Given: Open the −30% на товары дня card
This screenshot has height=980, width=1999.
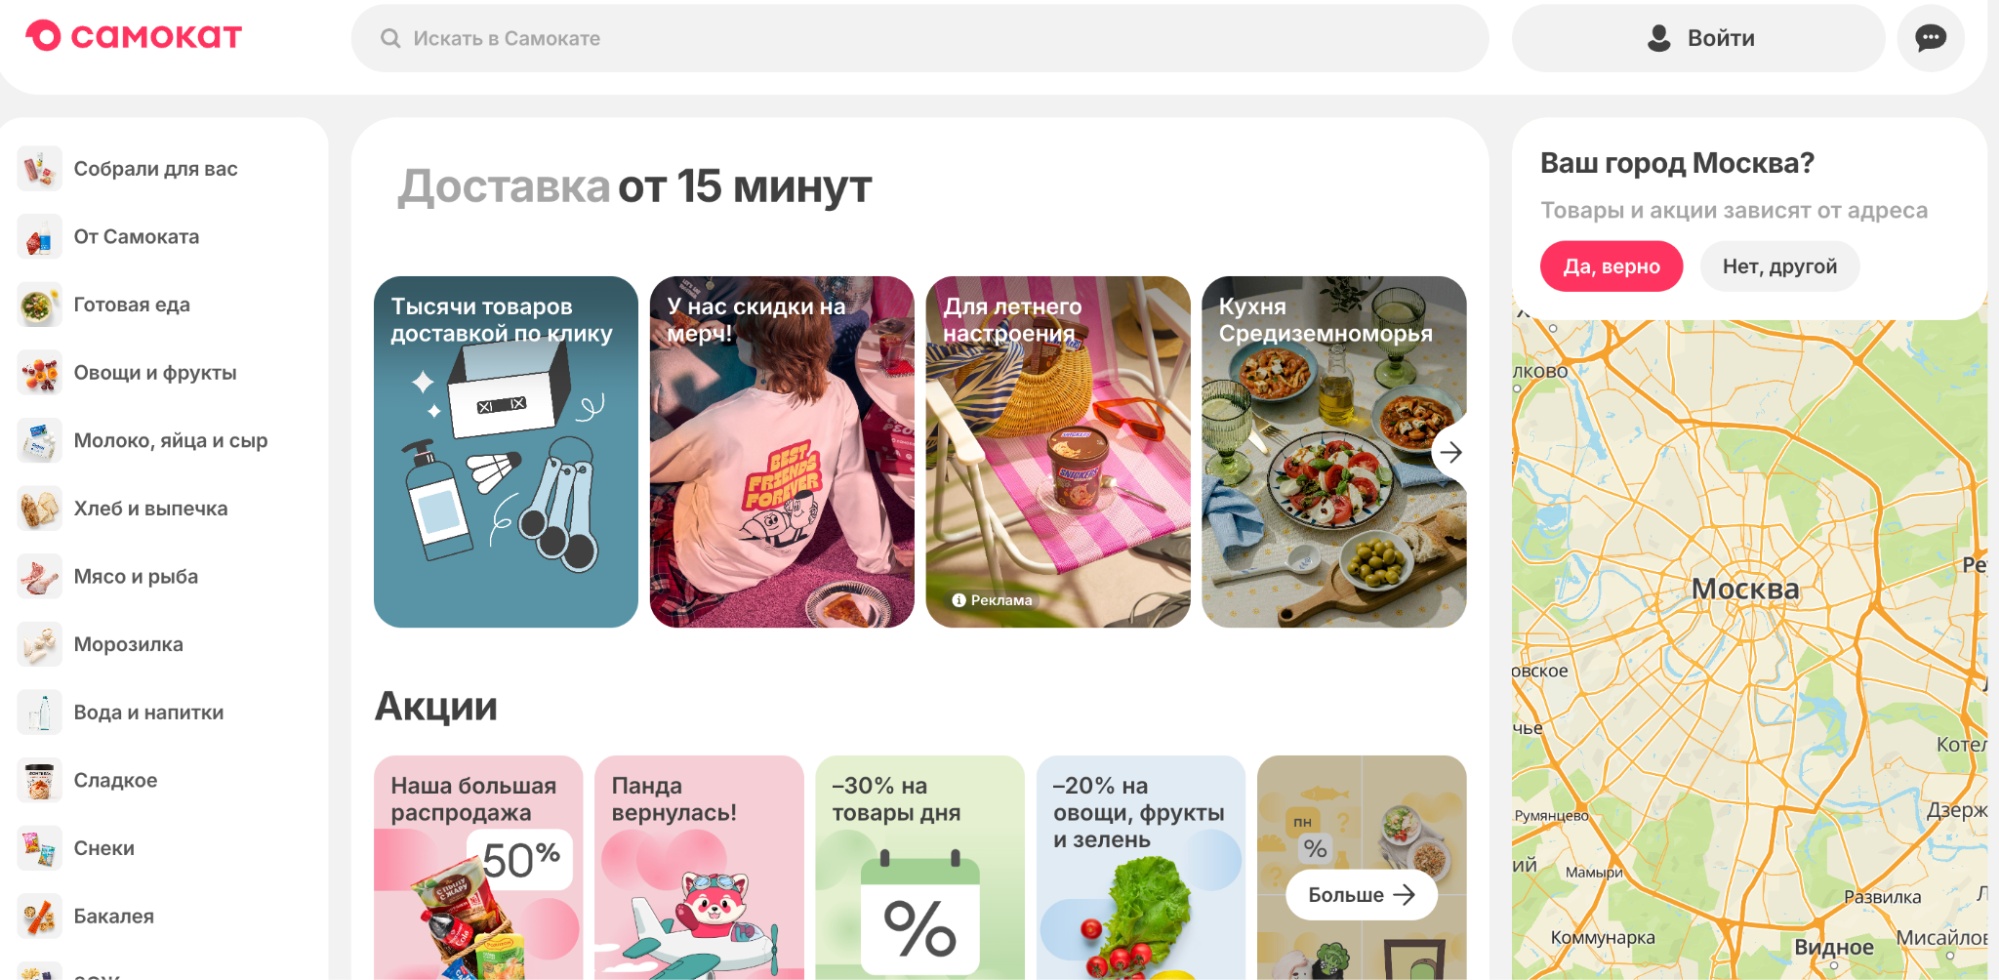Looking at the screenshot, I should coord(920,867).
